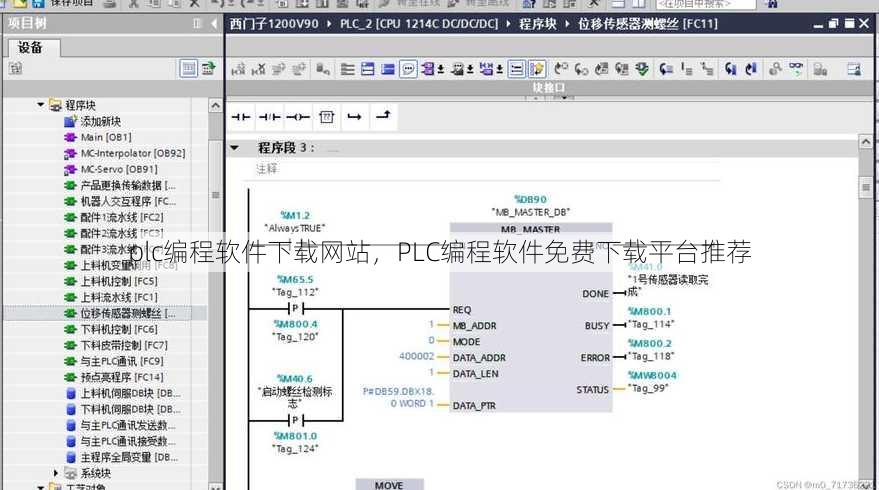Open 预点亮程序 [FC14] block
The width and height of the screenshot is (879, 490).
122,377
